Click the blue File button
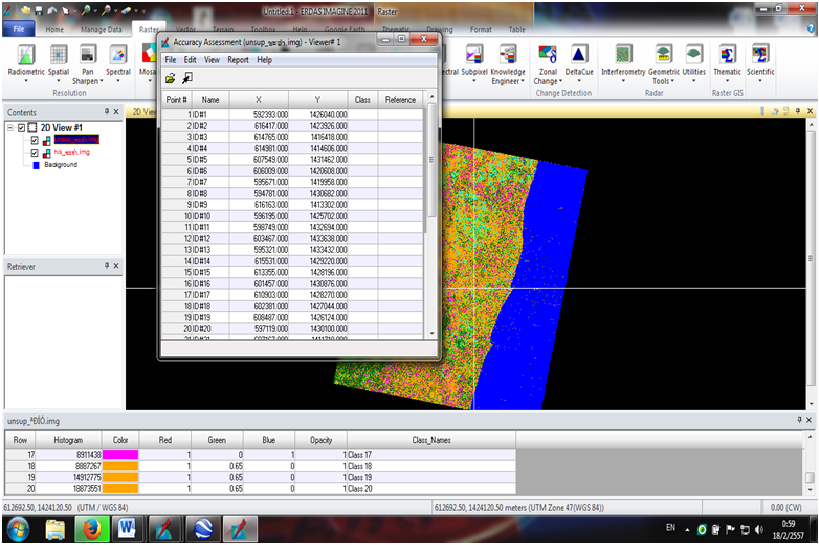Screen dimensions: 819x545 pos(18,30)
